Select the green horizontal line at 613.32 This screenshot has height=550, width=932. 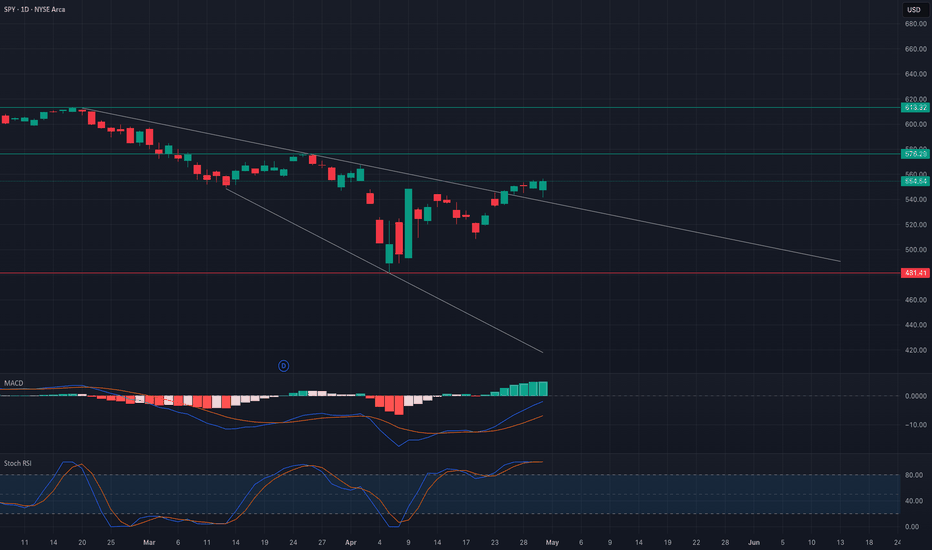click(450, 108)
